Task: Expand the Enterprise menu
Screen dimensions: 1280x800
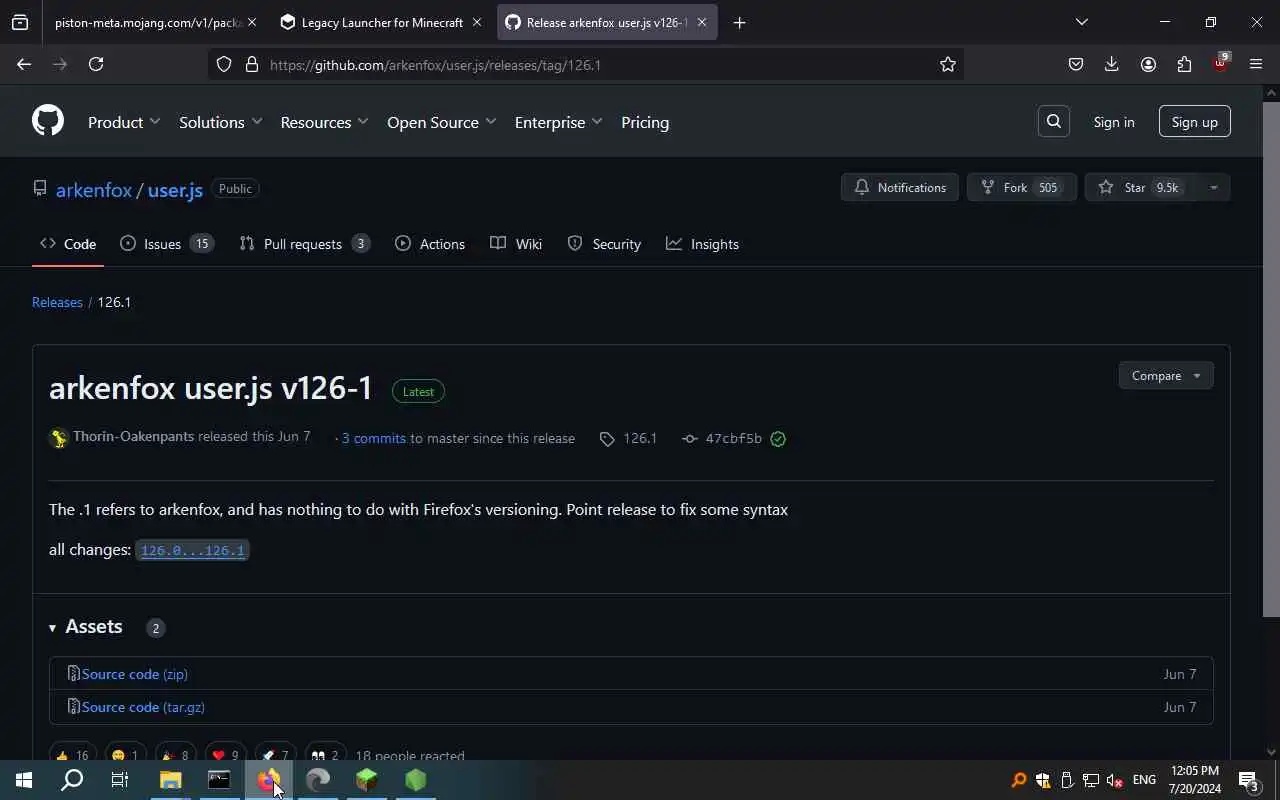Action: tap(559, 122)
